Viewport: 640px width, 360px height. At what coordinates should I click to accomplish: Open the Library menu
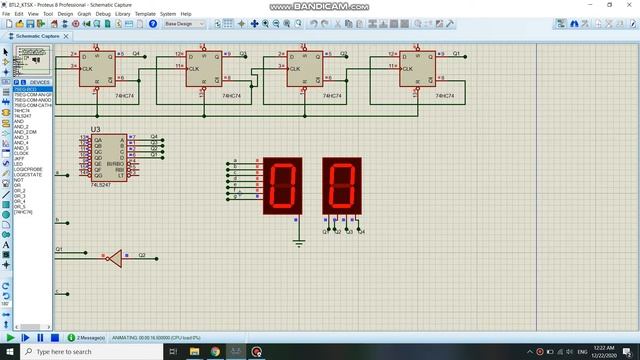point(122,14)
